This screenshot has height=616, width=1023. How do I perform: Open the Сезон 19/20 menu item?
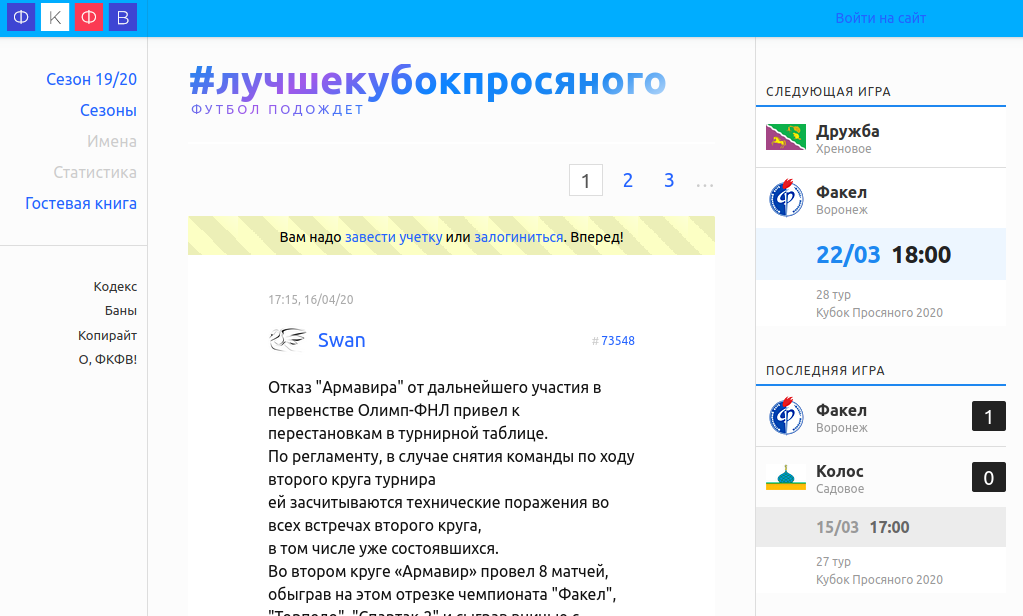pos(91,79)
